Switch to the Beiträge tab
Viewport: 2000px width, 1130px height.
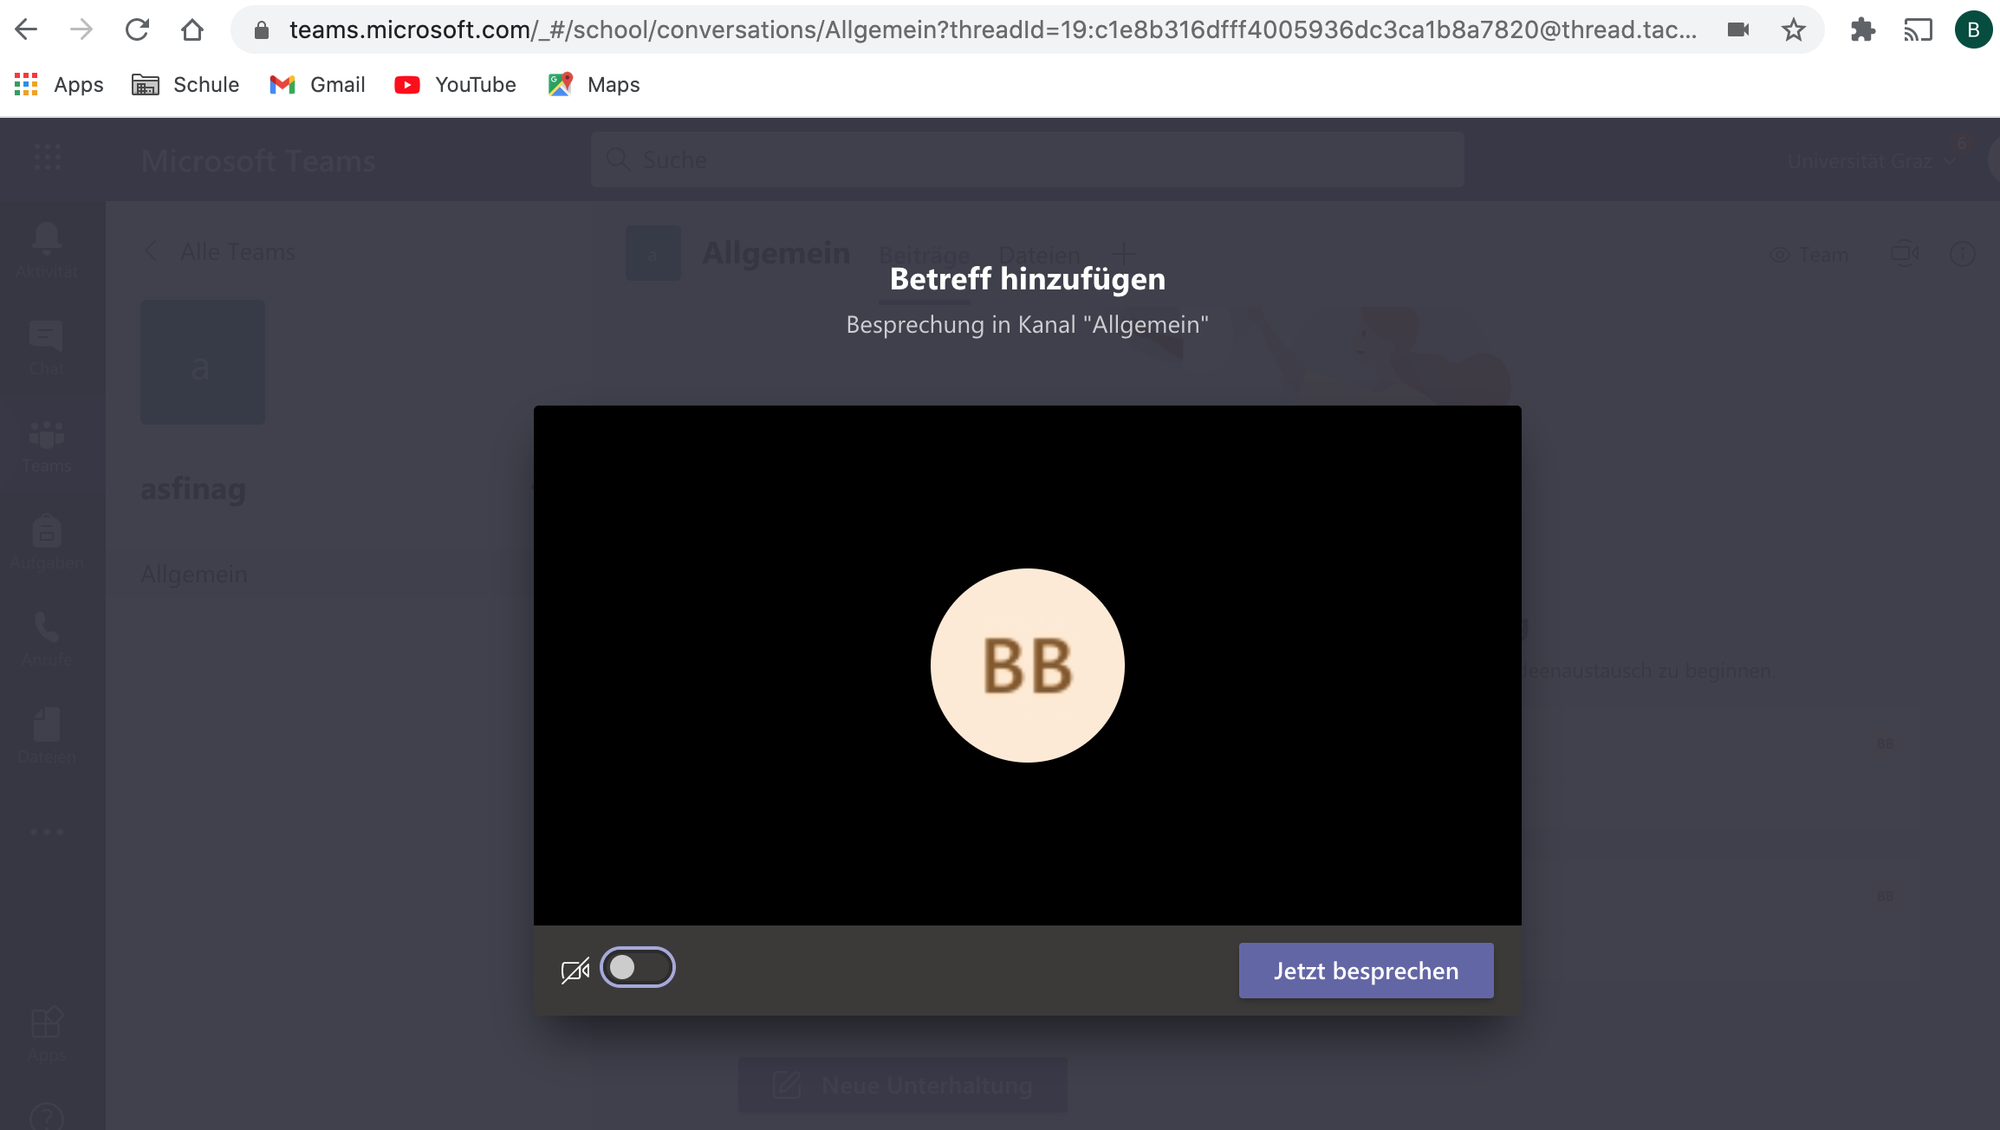[x=924, y=255]
